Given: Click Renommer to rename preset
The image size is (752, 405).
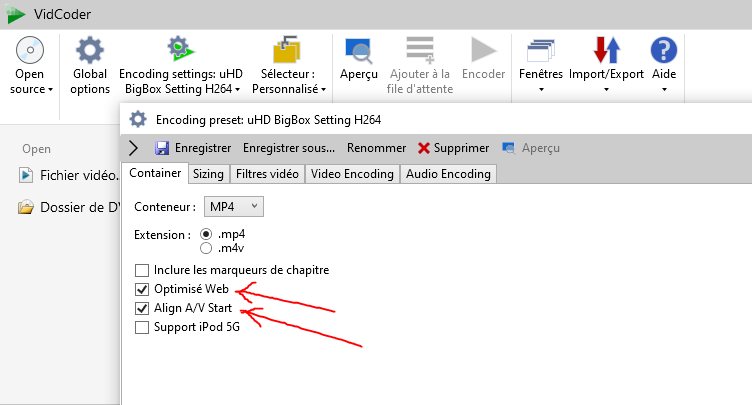Looking at the screenshot, I should pyautogui.click(x=376, y=148).
